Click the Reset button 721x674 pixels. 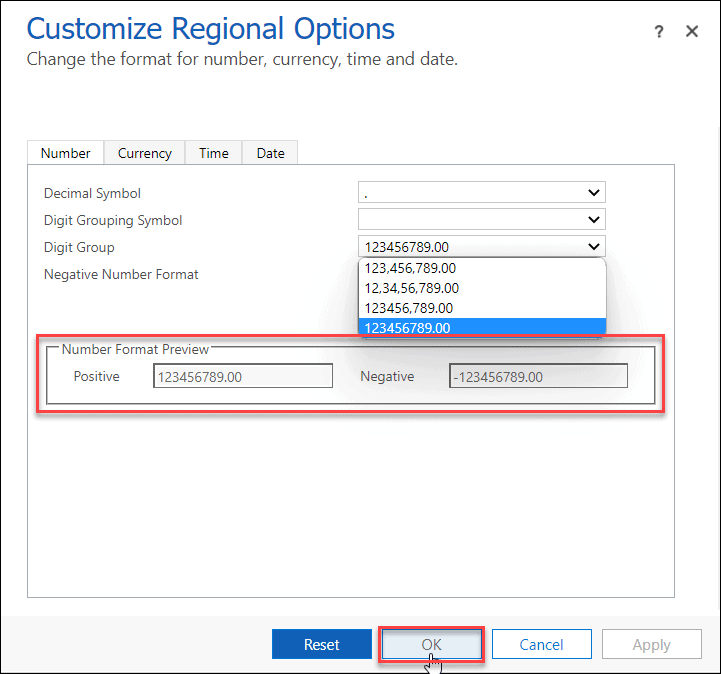[x=321, y=644]
